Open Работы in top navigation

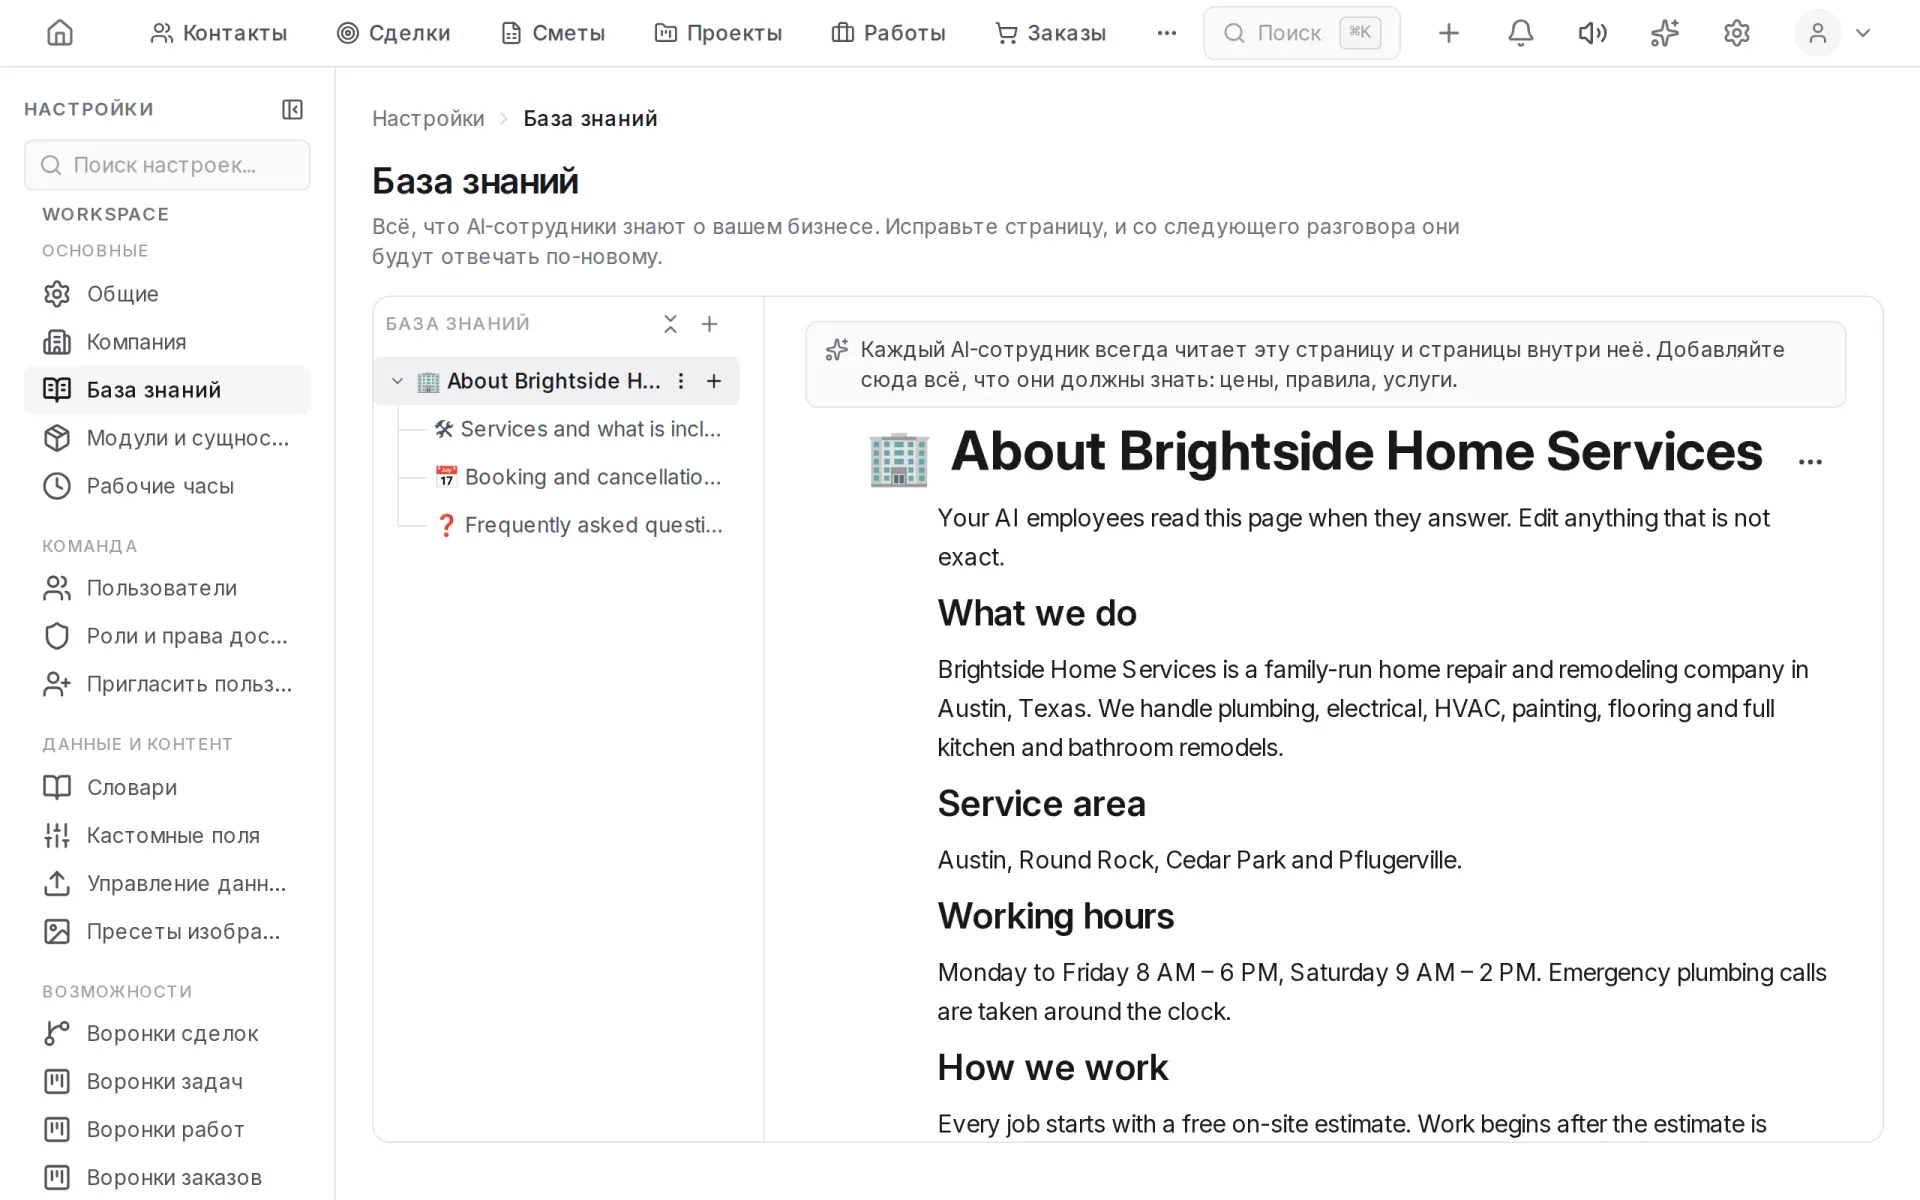(x=888, y=33)
